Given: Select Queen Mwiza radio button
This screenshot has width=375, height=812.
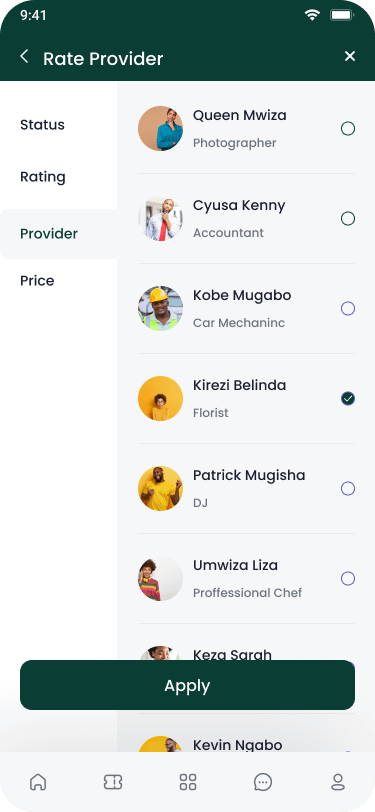Looking at the screenshot, I should click(x=348, y=128).
